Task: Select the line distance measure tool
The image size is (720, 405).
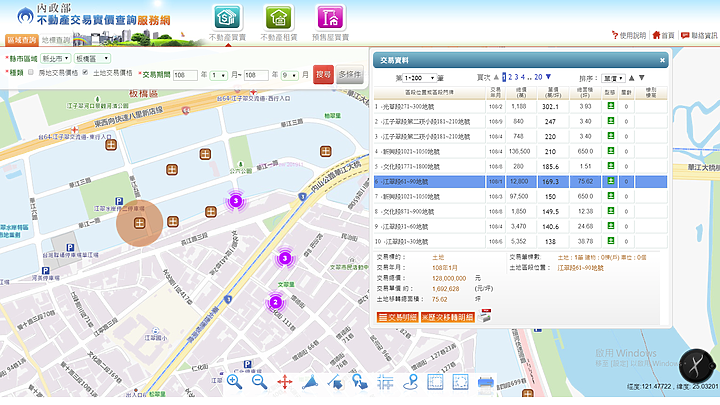Action: point(335,382)
